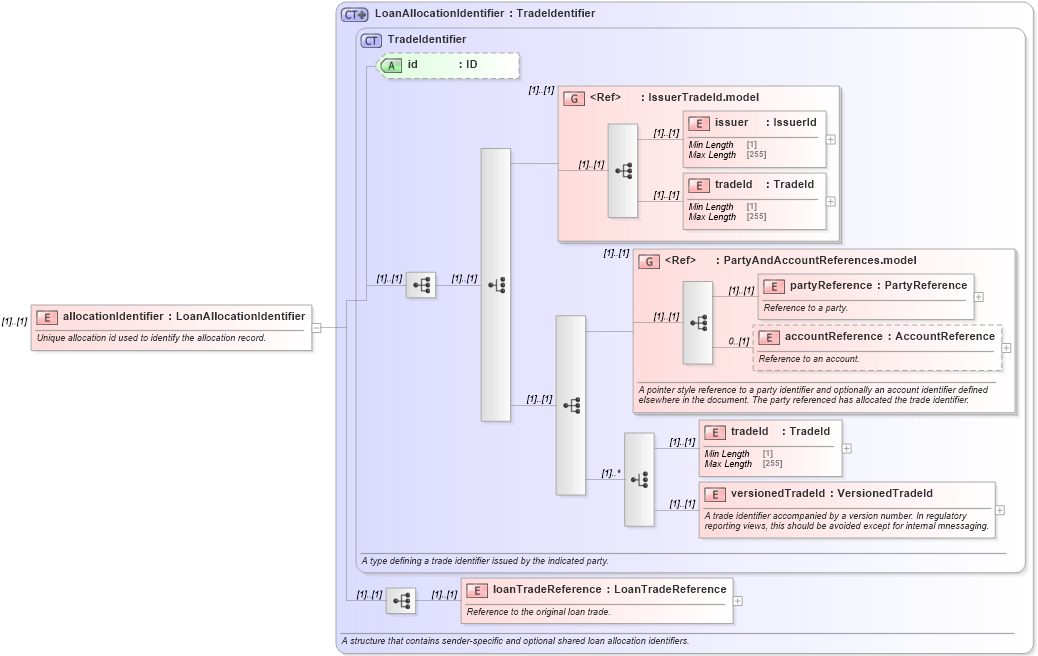Screen dimensions: 1038x656
Task: Expand the partyReference element details
Action: 978,296
